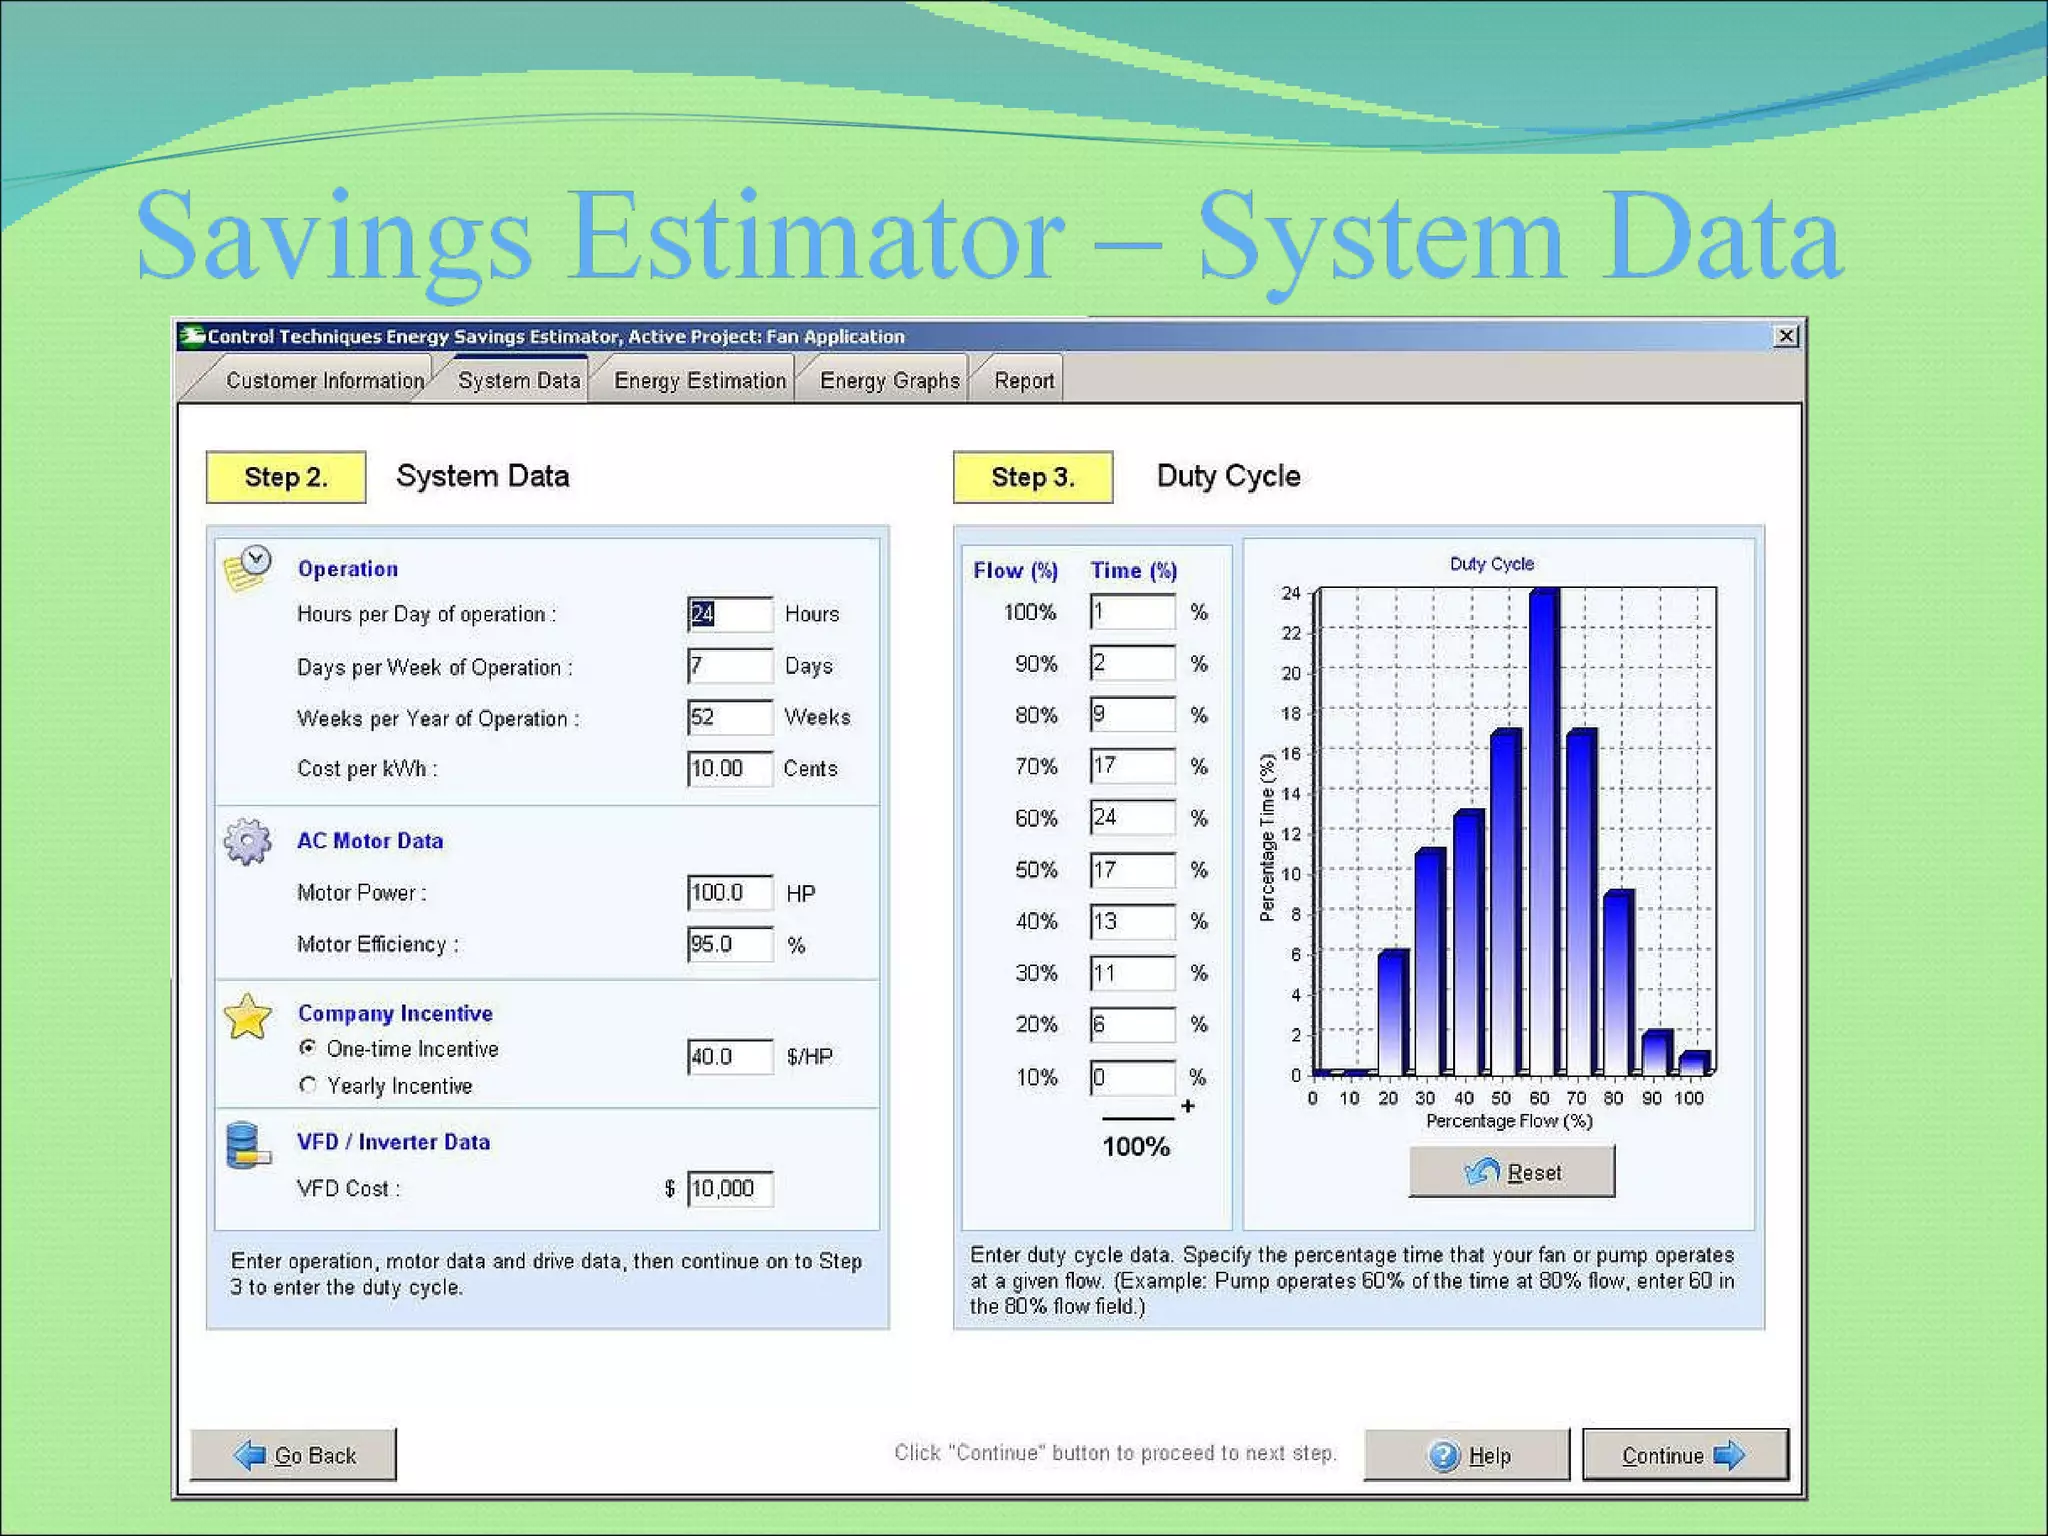Click the 60% flow time field

point(1133,818)
